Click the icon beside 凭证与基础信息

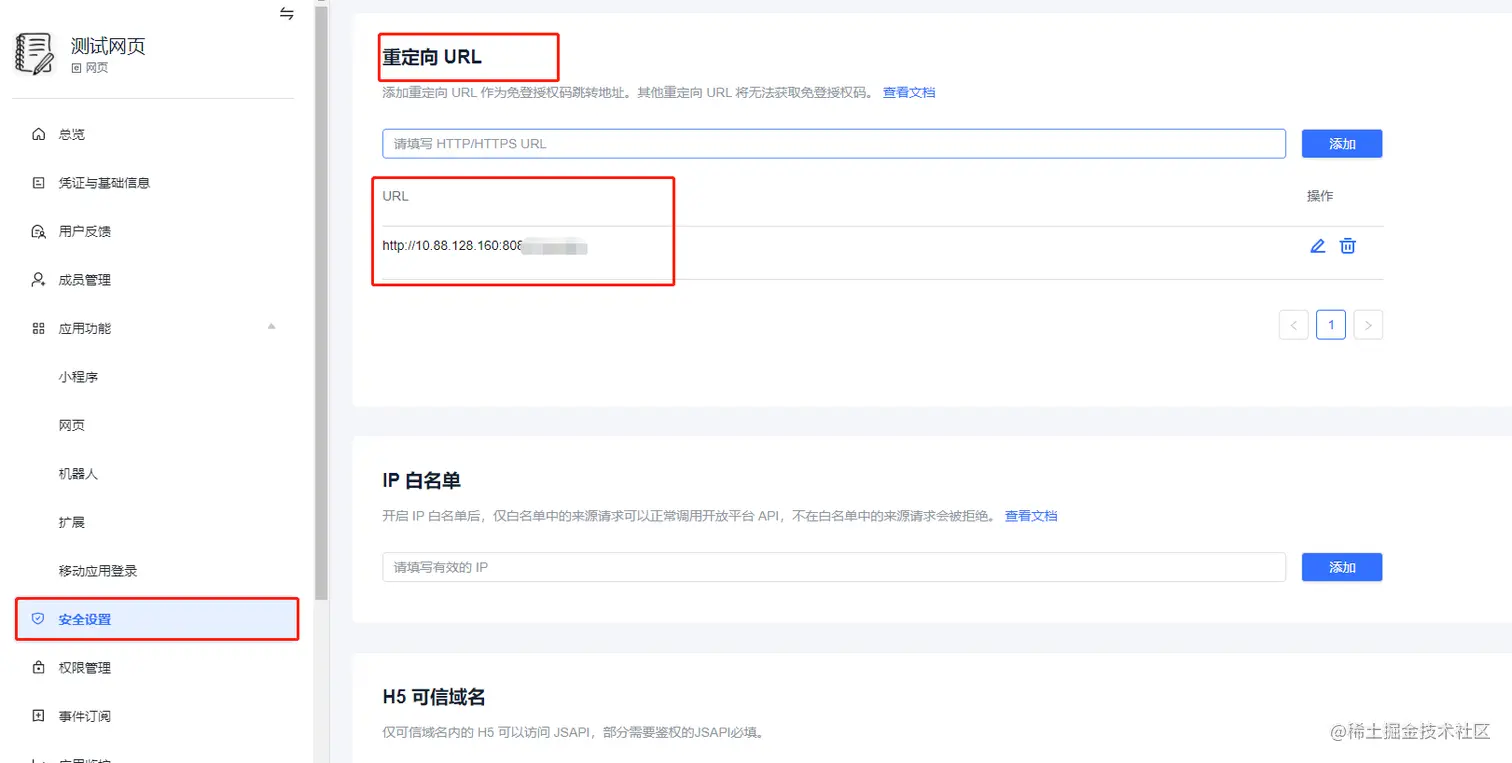38,183
